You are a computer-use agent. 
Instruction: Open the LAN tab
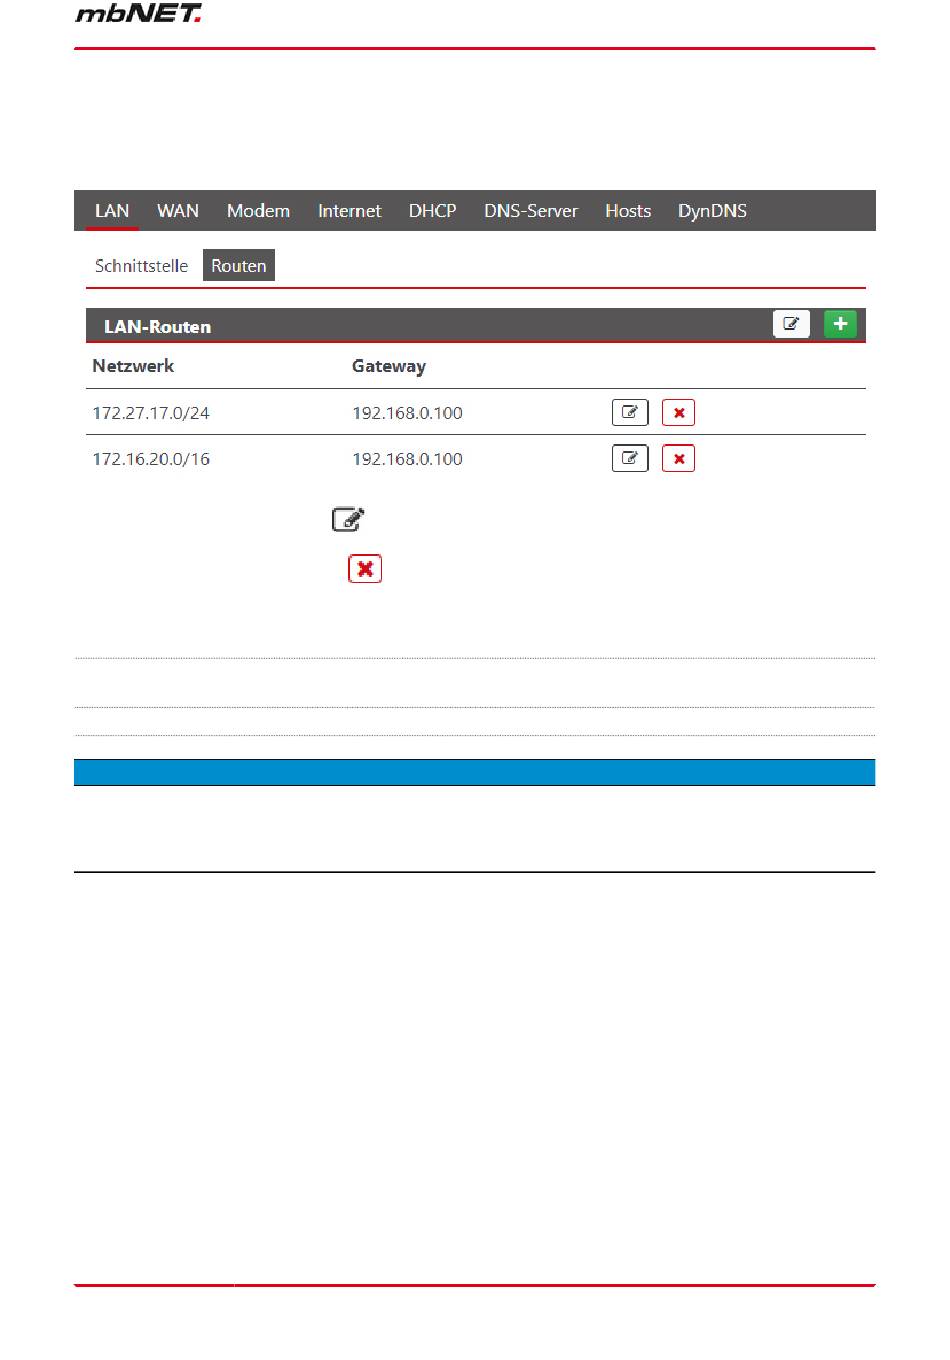point(112,211)
